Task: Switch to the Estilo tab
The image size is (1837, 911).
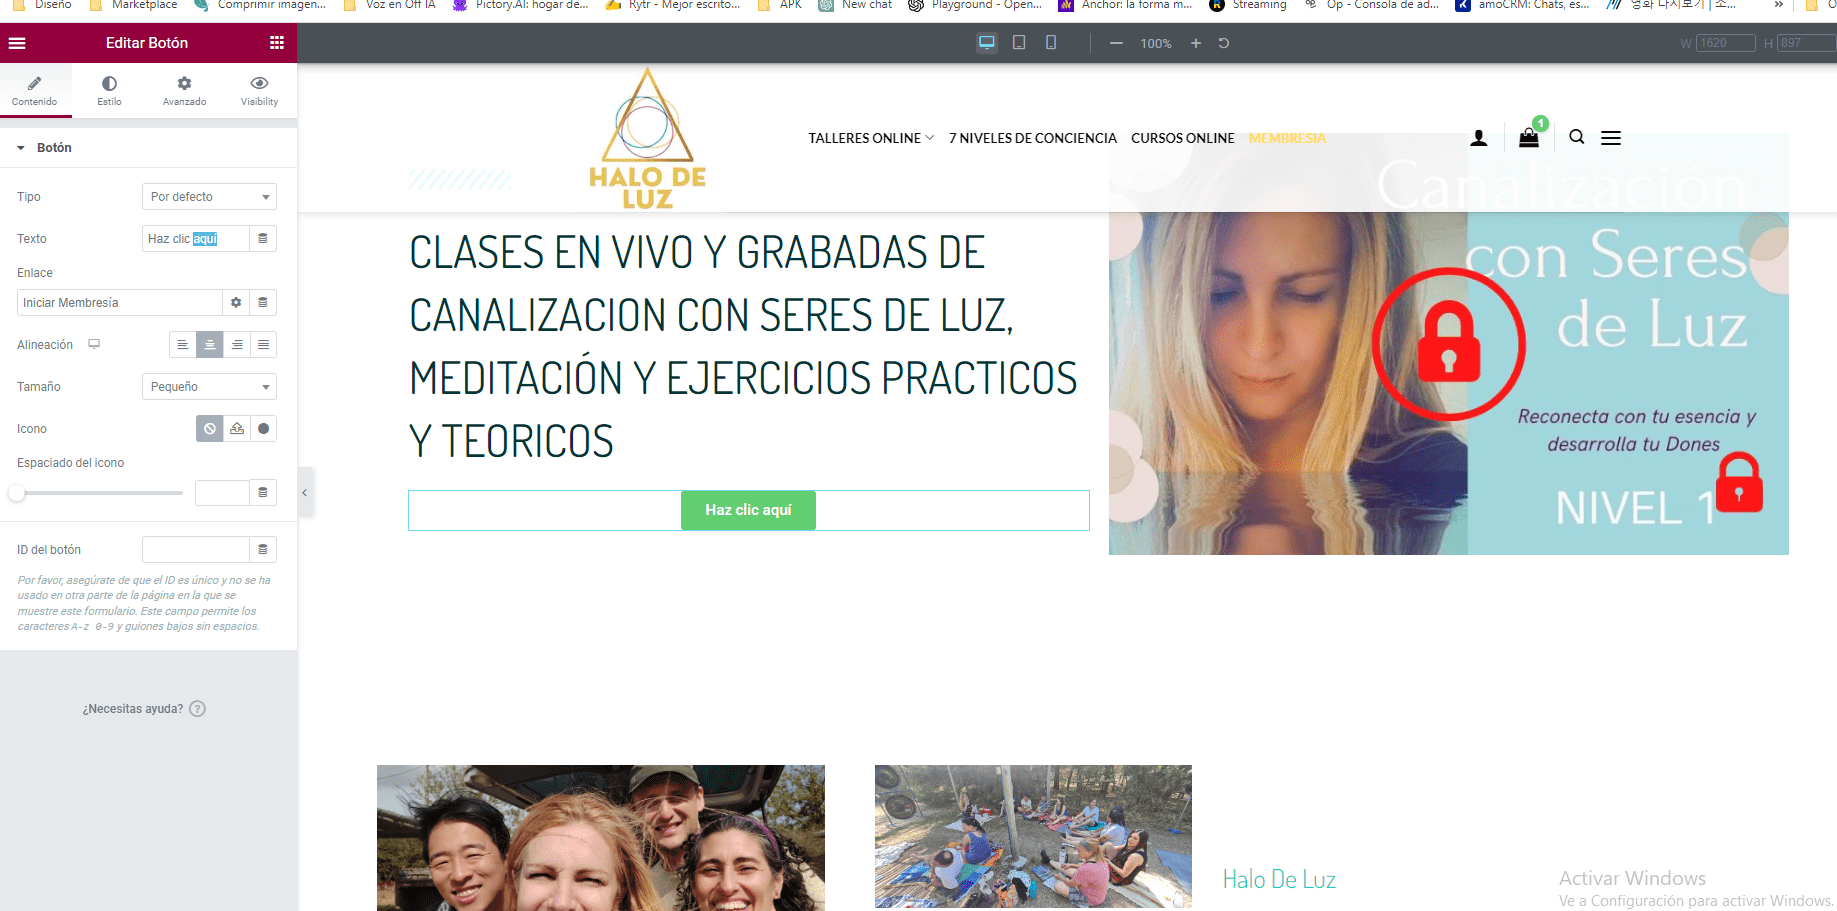Action: click(x=110, y=90)
